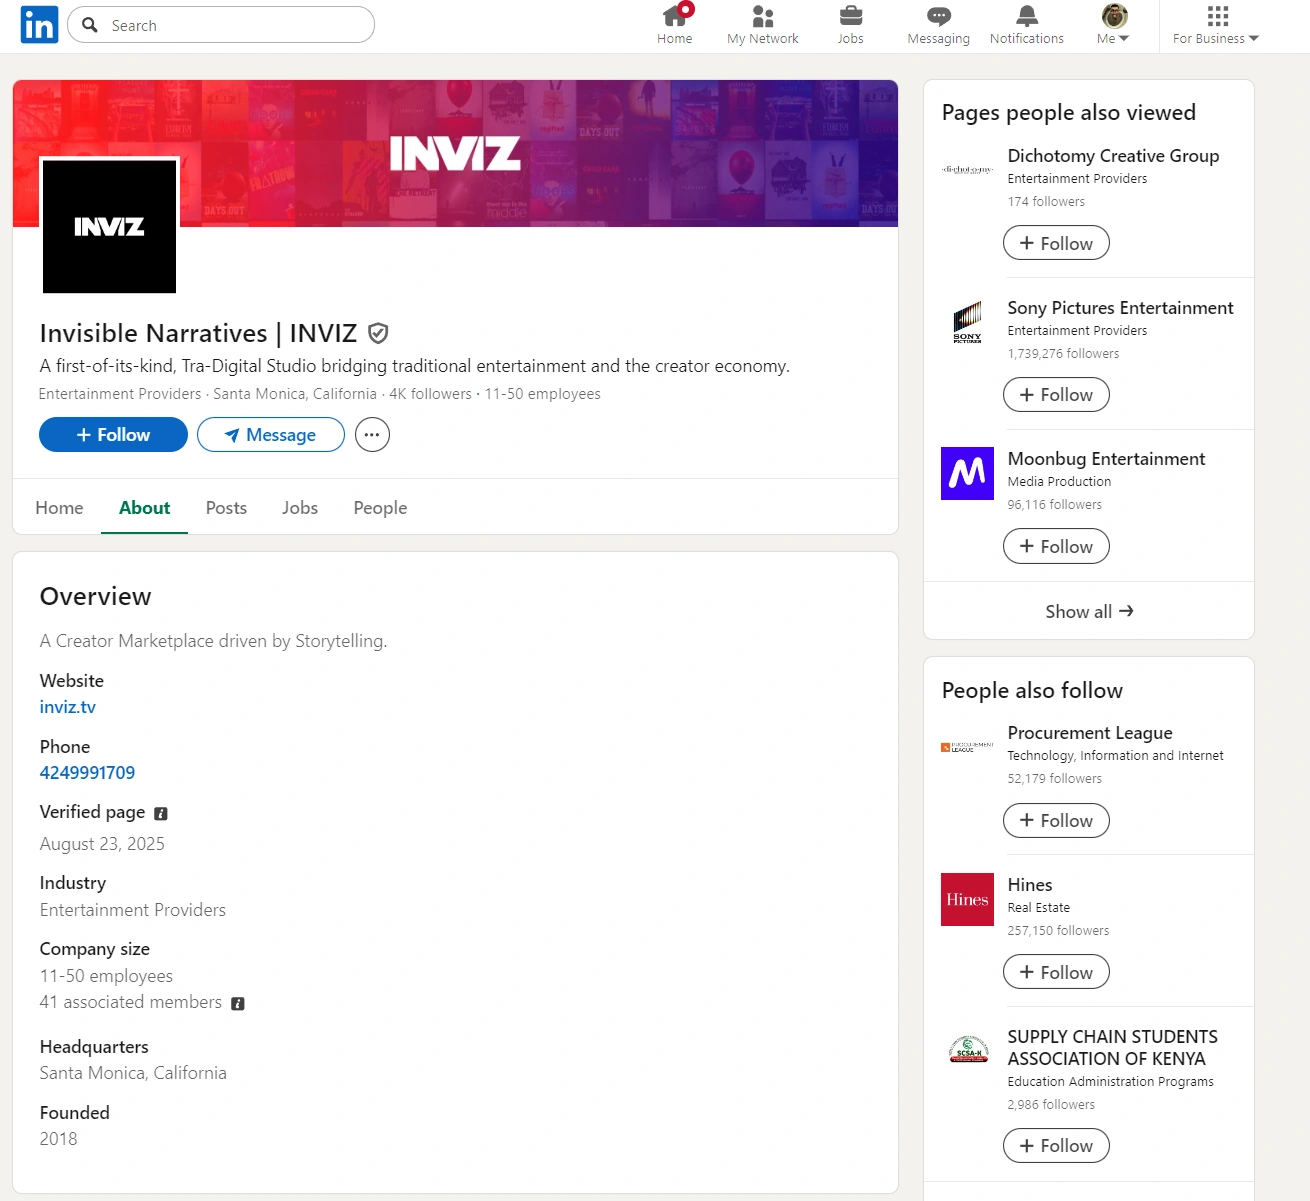Open Dichotomy Creative Group page title
The height and width of the screenshot is (1201, 1310).
coord(1113,156)
